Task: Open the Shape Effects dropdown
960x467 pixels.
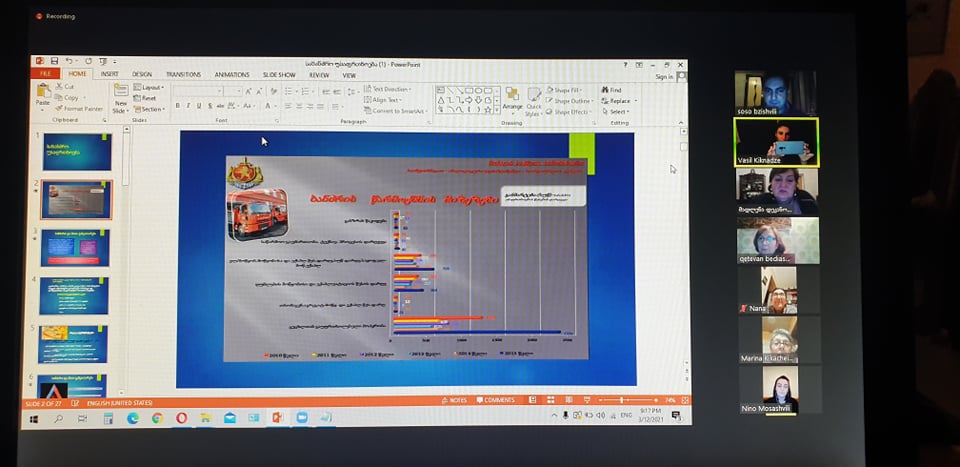Action: [x=569, y=112]
